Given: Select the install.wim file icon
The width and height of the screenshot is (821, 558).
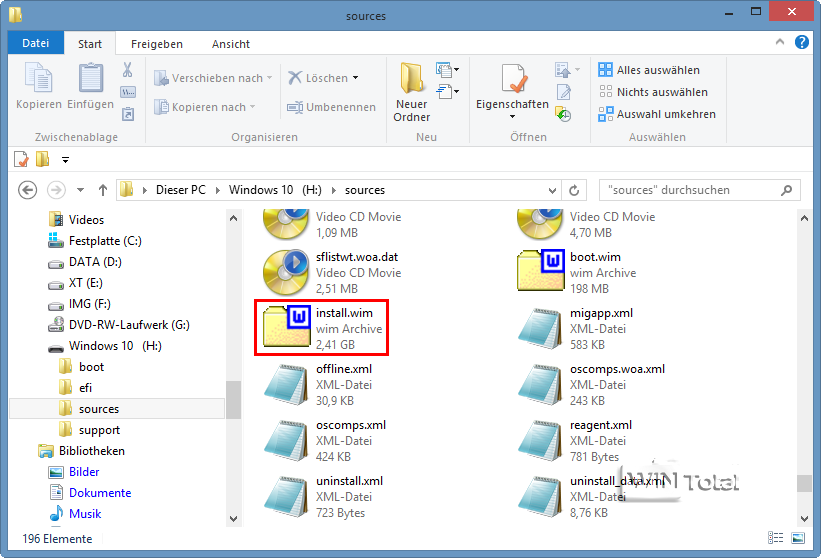Looking at the screenshot, I should [286, 327].
